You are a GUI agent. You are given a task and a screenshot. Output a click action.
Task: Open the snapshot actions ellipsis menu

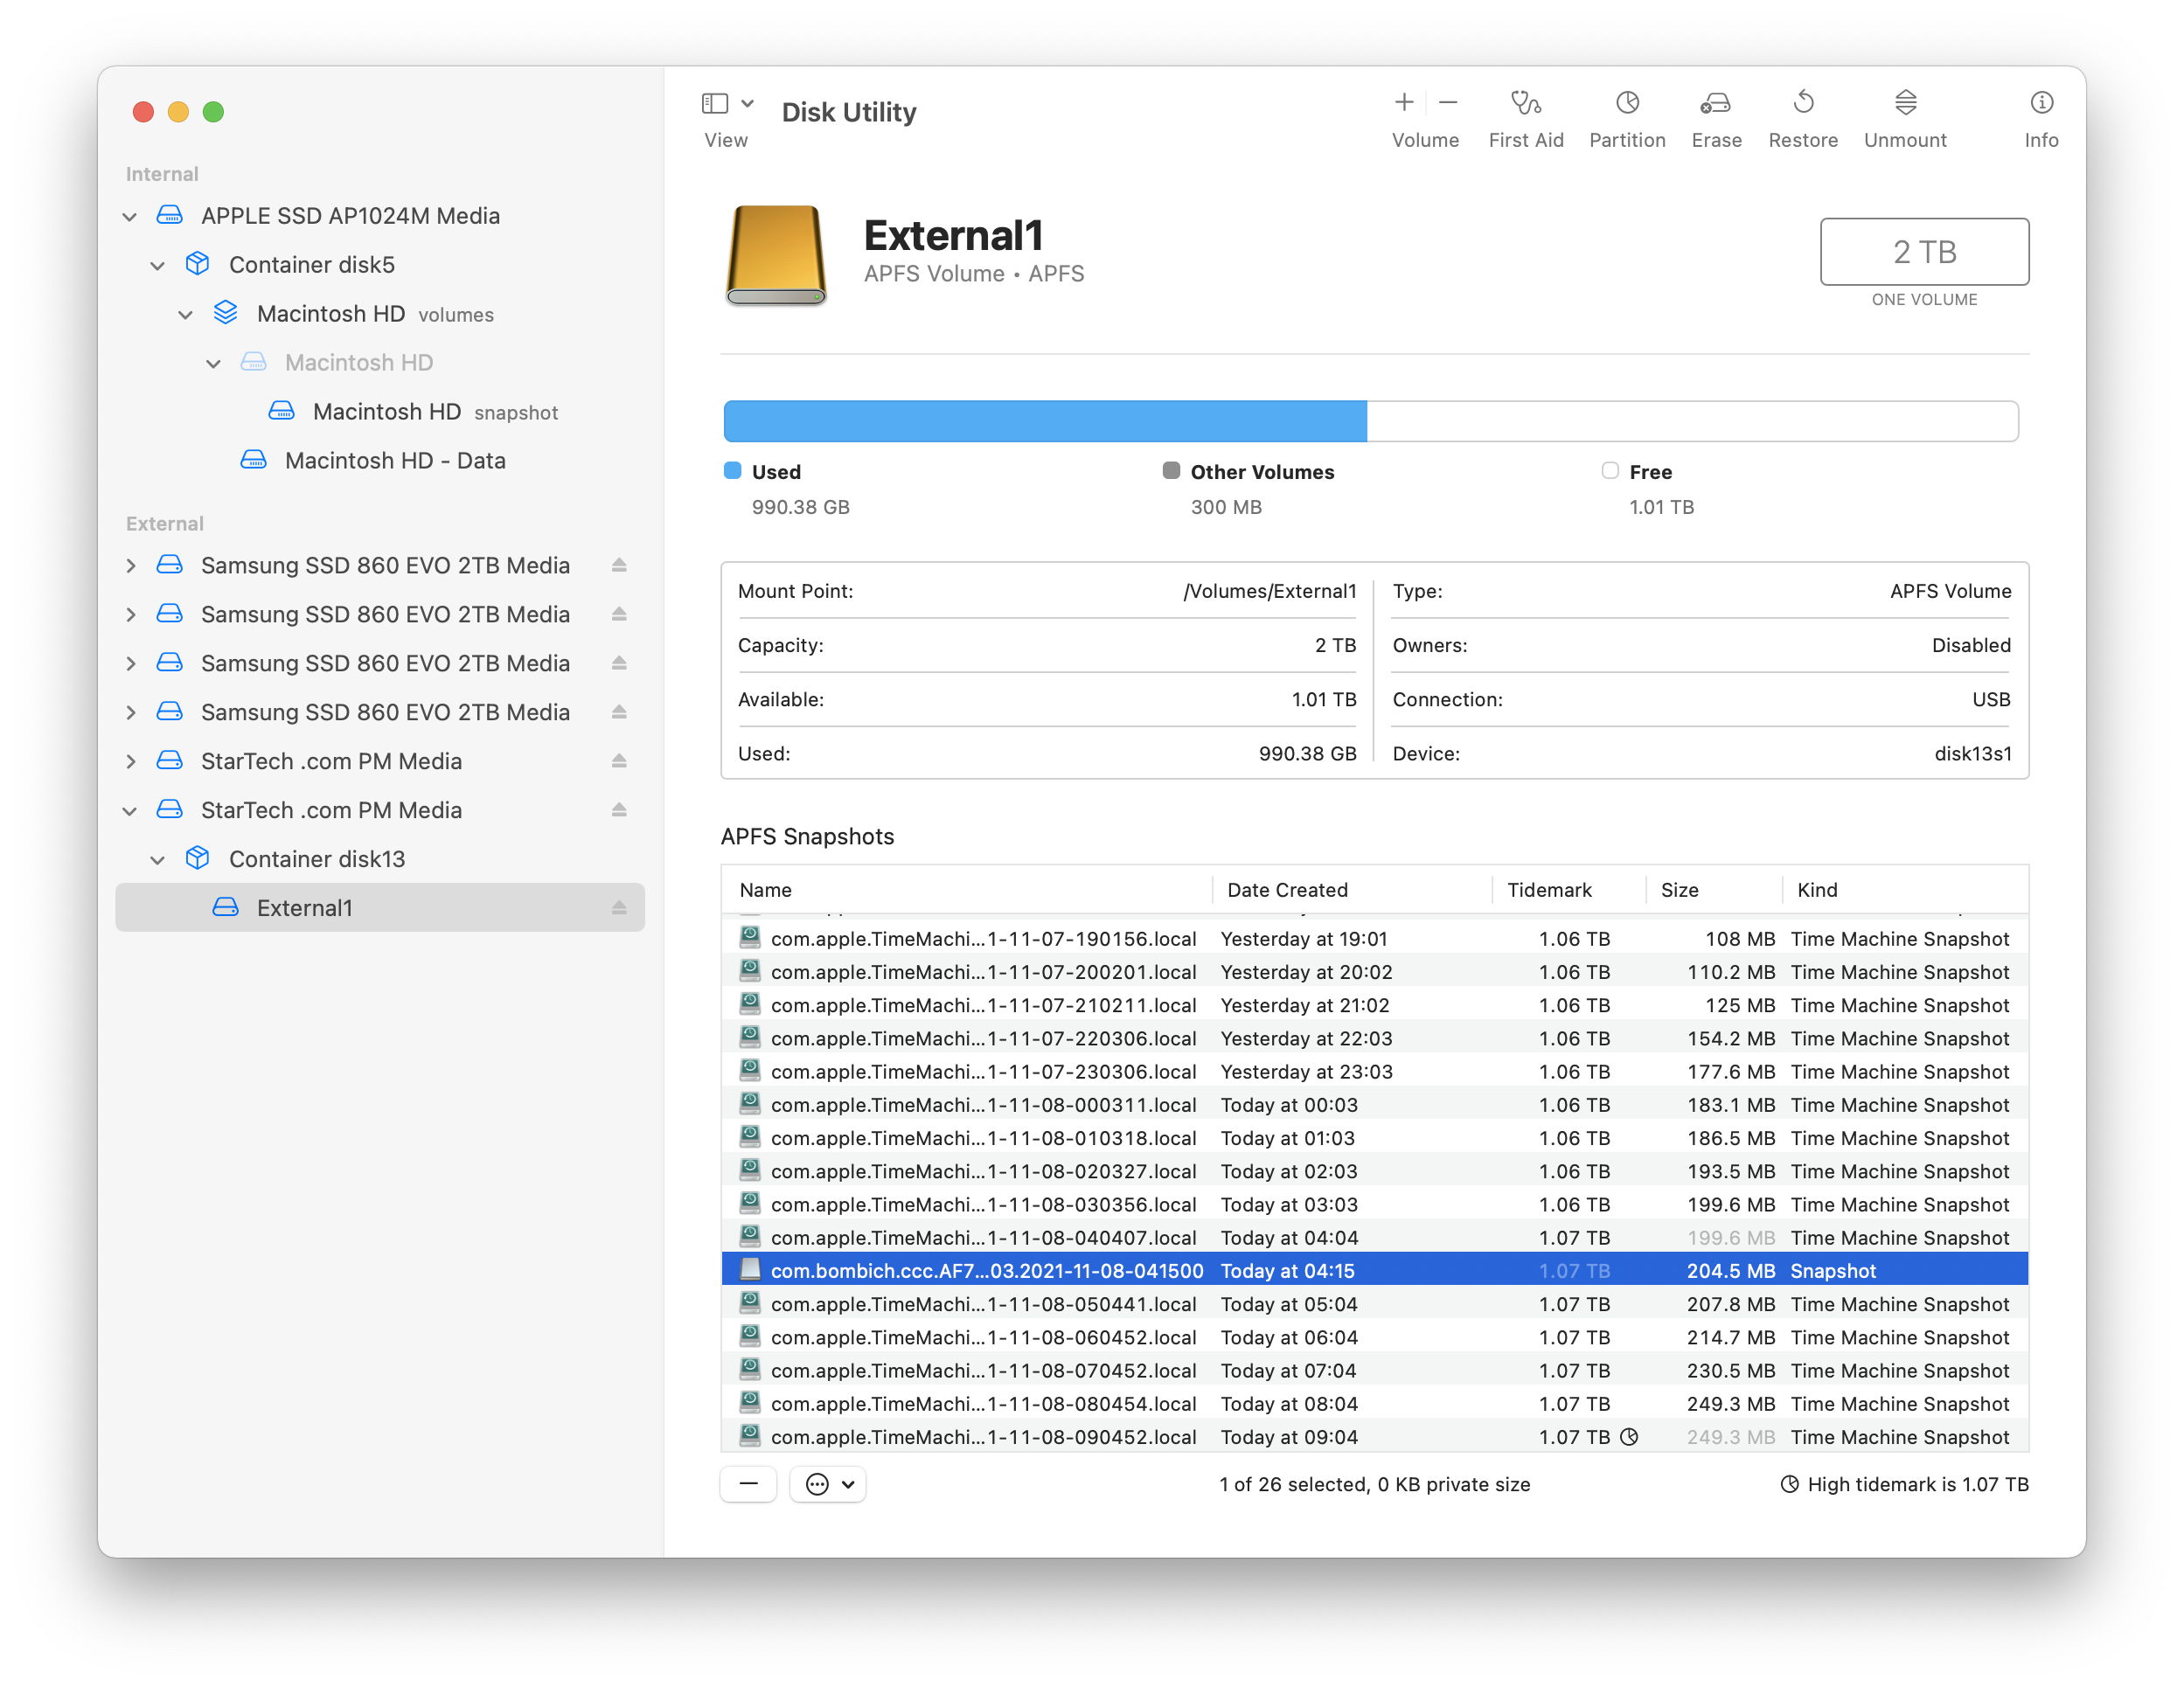coord(828,1484)
